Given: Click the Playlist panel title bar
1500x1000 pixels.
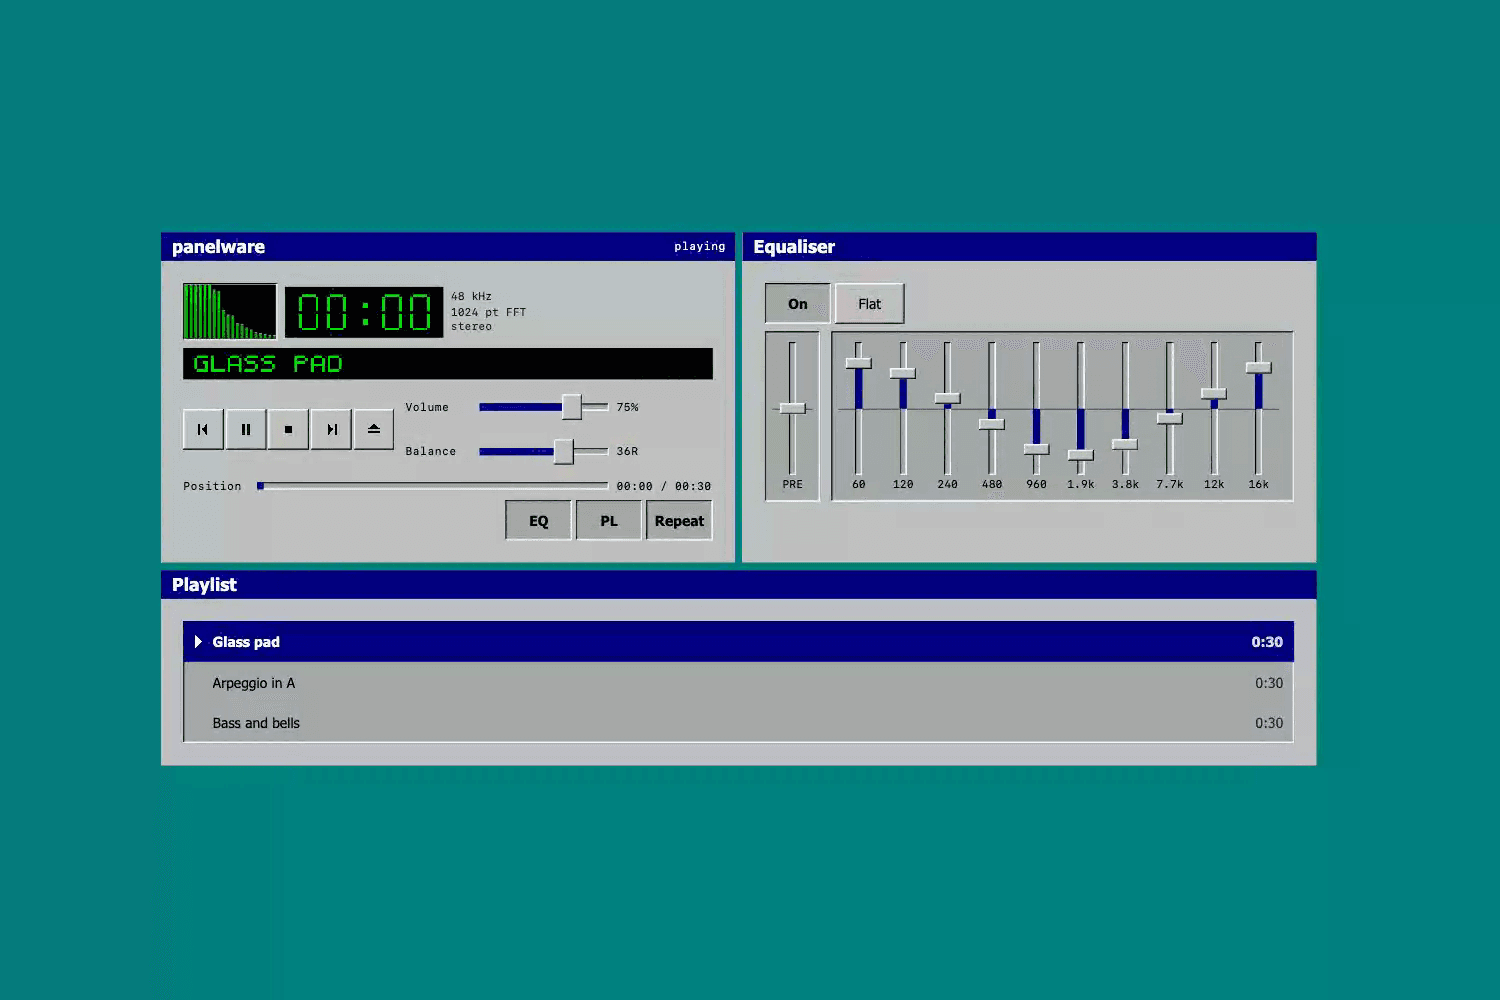Looking at the screenshot, I should 739,585.
